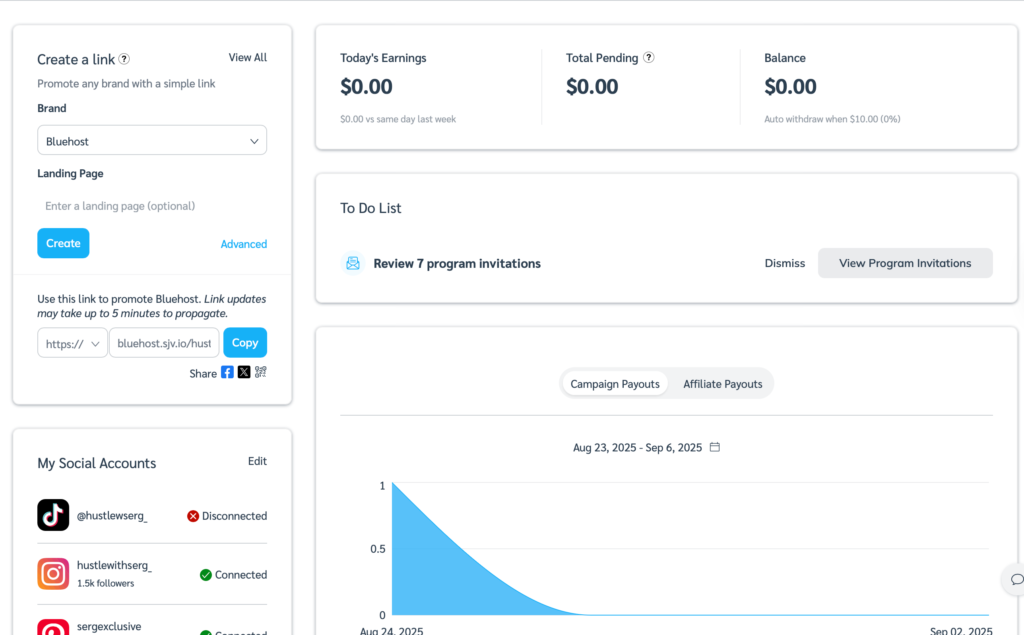Image resolution: width=1024 pixels, height=635 pixels.
Task: Select the Campaign Payouts tab
Action: pyautogui.click(x=614, y=383)
